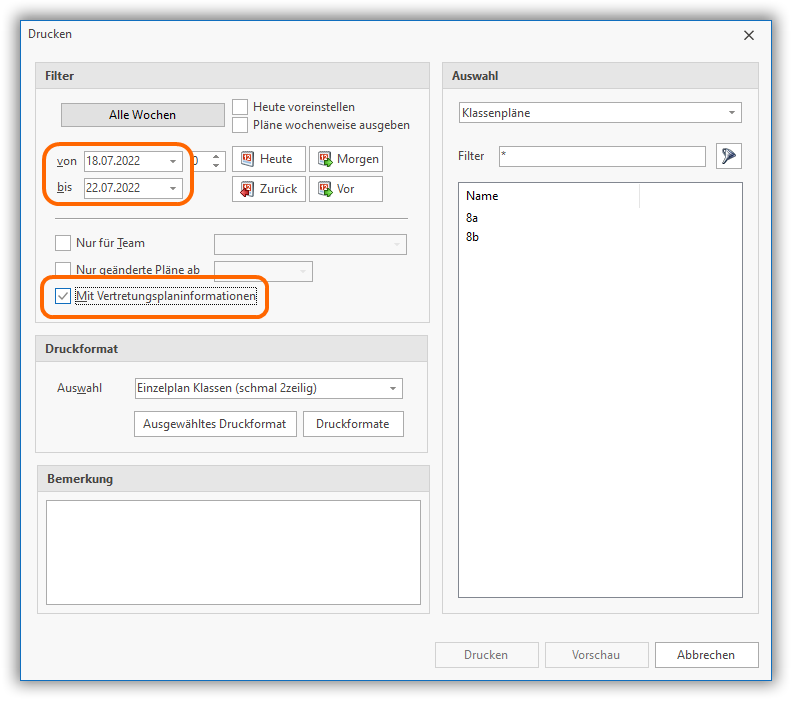This screenshot has width=792, height=701.
Task: Open the von date dropdown
Action: [173, 161]
